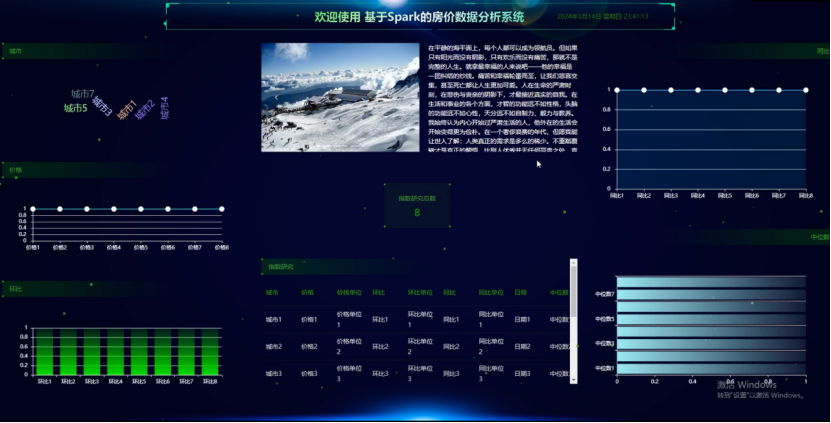This screenshot has width=831, height=423.
Task: Click the 同比1 table cell
Action: coord(451,320)
